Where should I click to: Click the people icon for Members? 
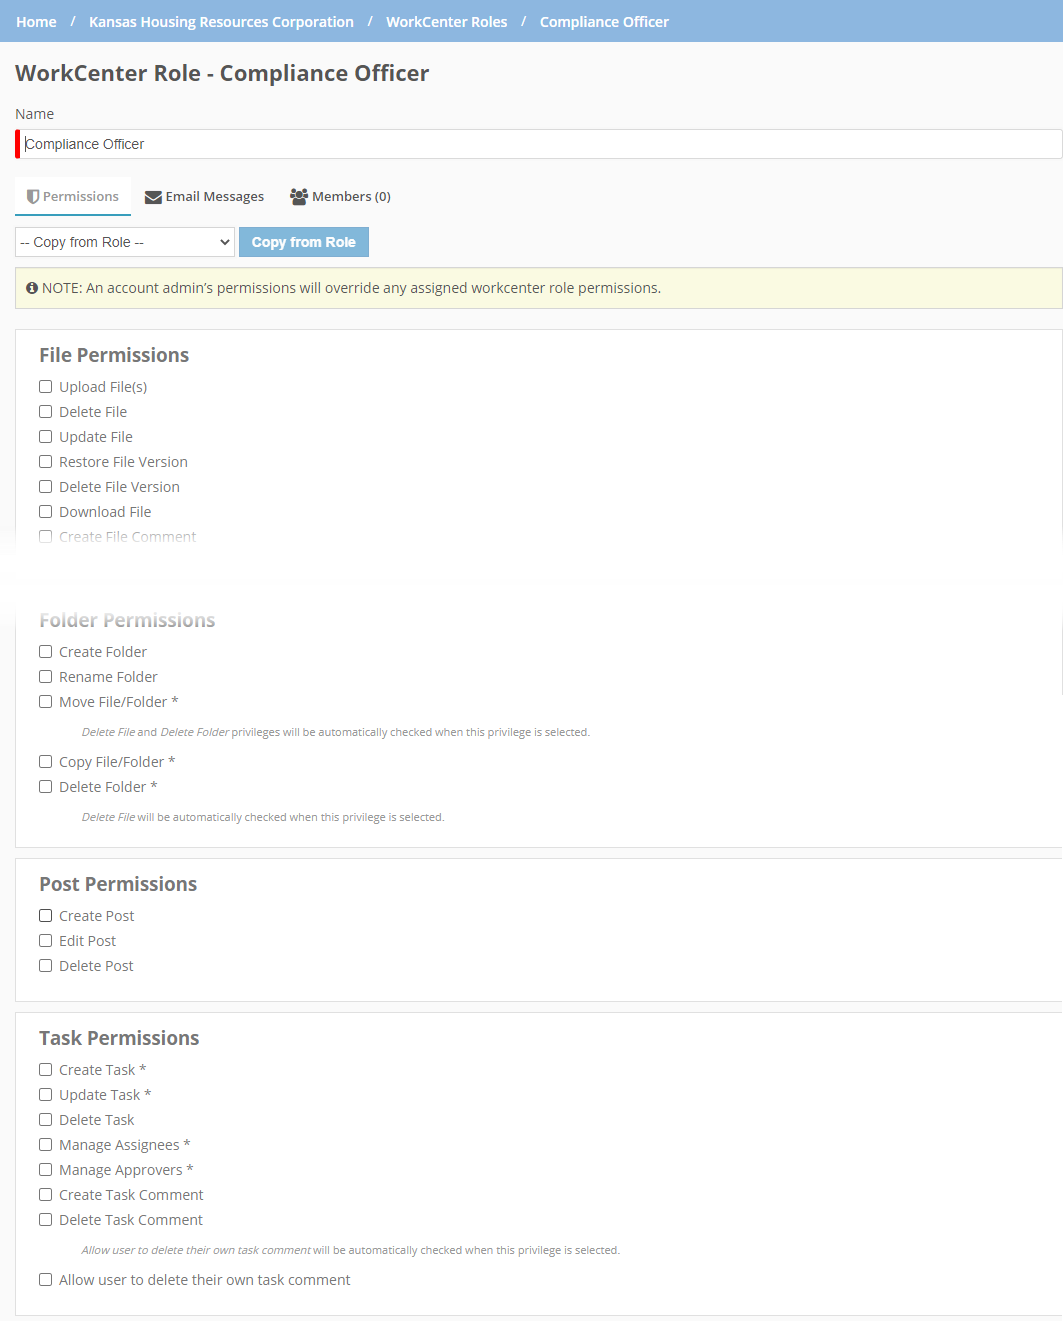point(299,197)
